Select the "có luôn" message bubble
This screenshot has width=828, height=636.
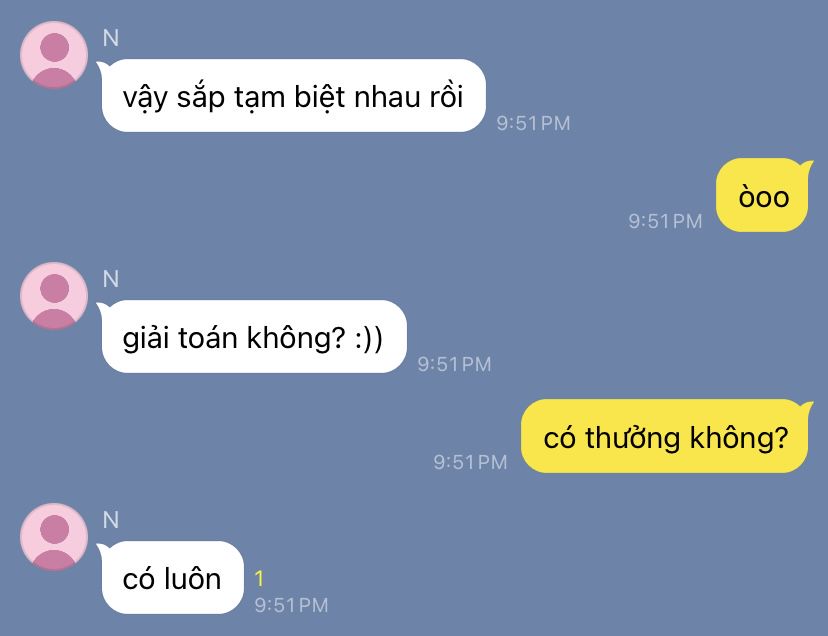tap(172, 577)
